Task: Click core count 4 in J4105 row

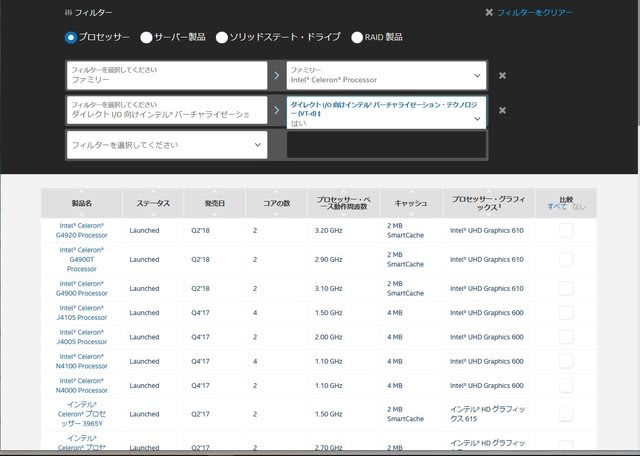Action: point(255,313)
